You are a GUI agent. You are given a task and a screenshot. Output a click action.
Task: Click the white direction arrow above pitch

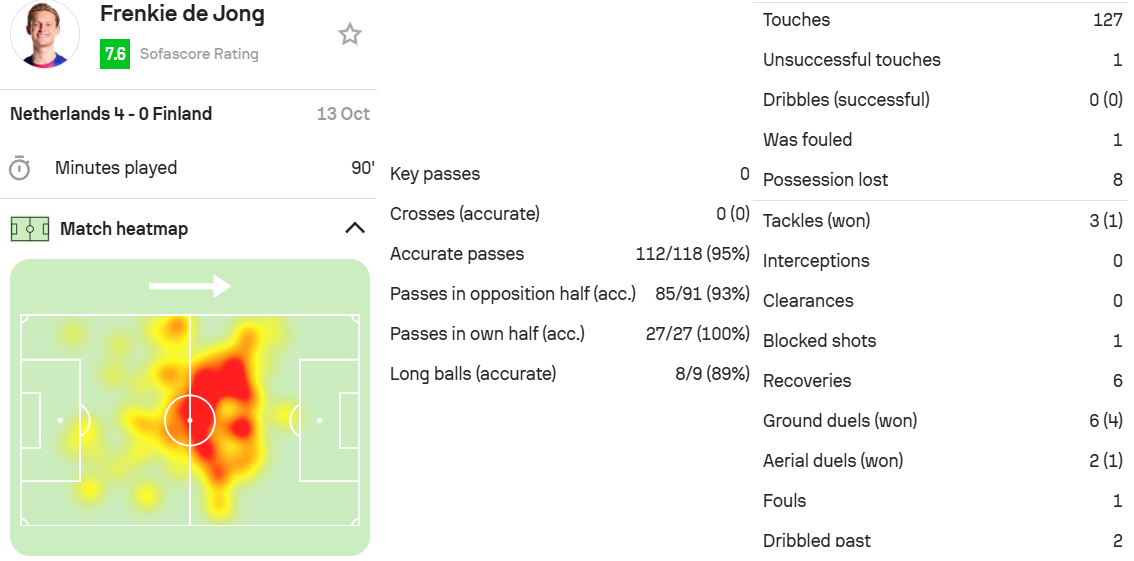[190, 287]
